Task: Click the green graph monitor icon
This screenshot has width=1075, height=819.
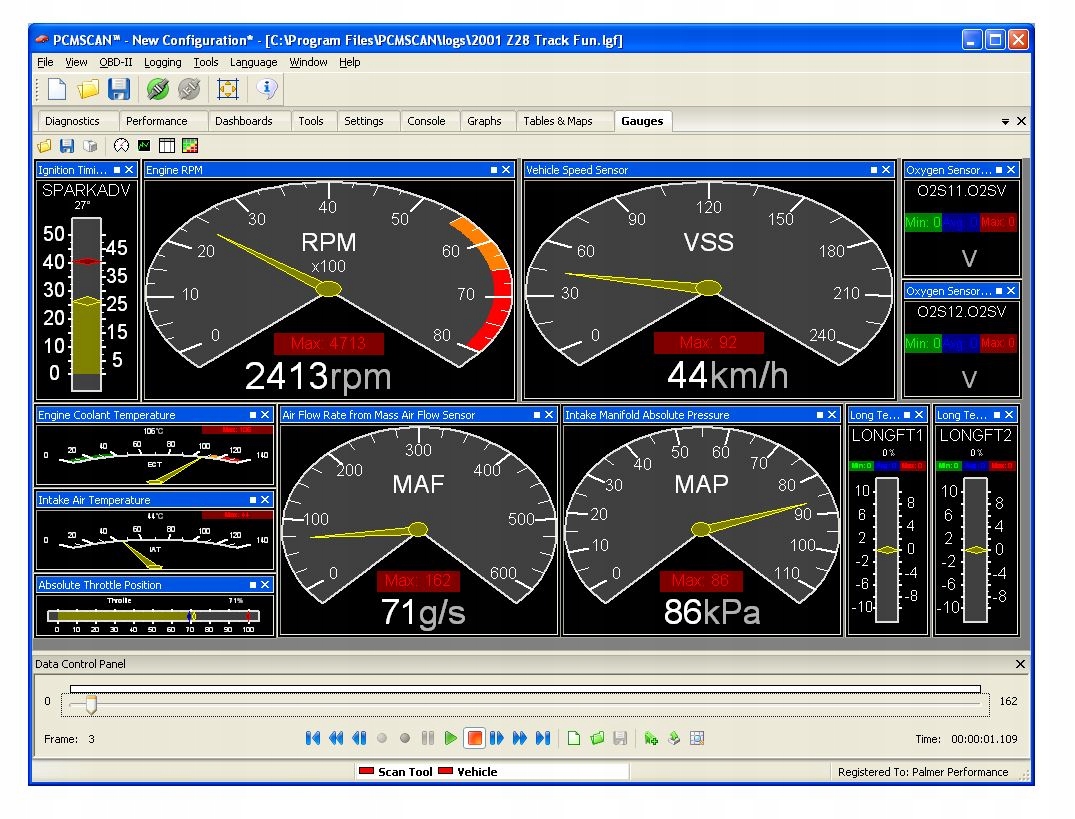Action: [145, 146]
